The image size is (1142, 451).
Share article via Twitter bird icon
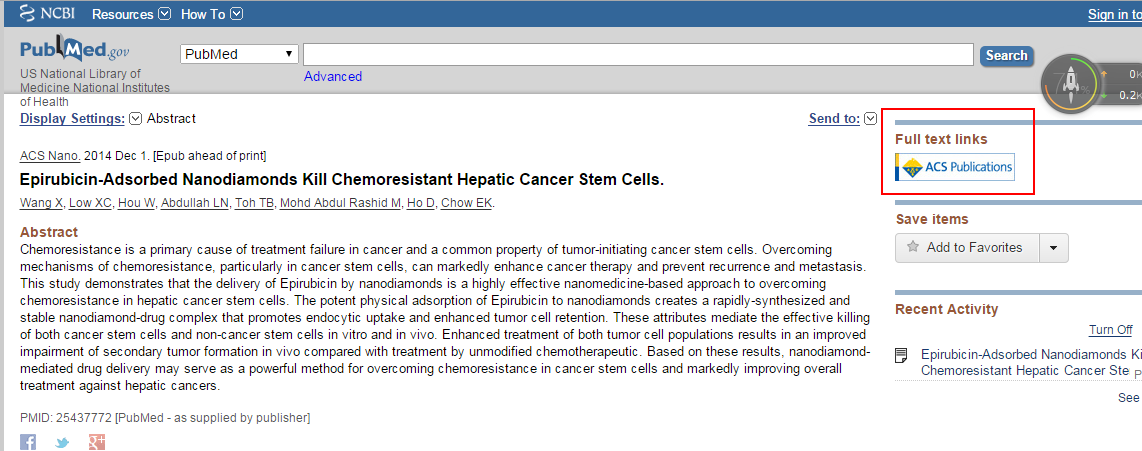[63, 442]
